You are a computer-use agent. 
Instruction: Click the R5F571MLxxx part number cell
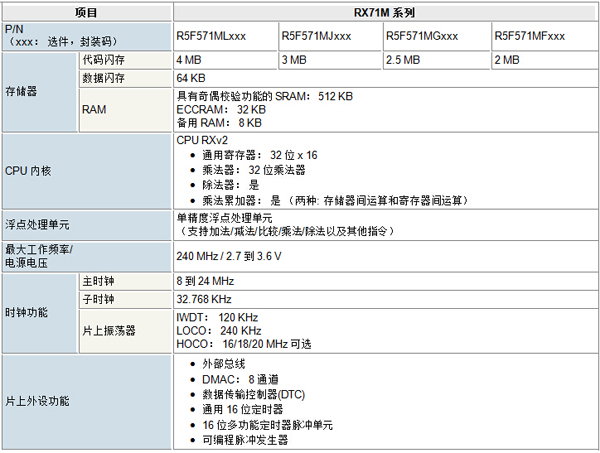click(211, 36)
